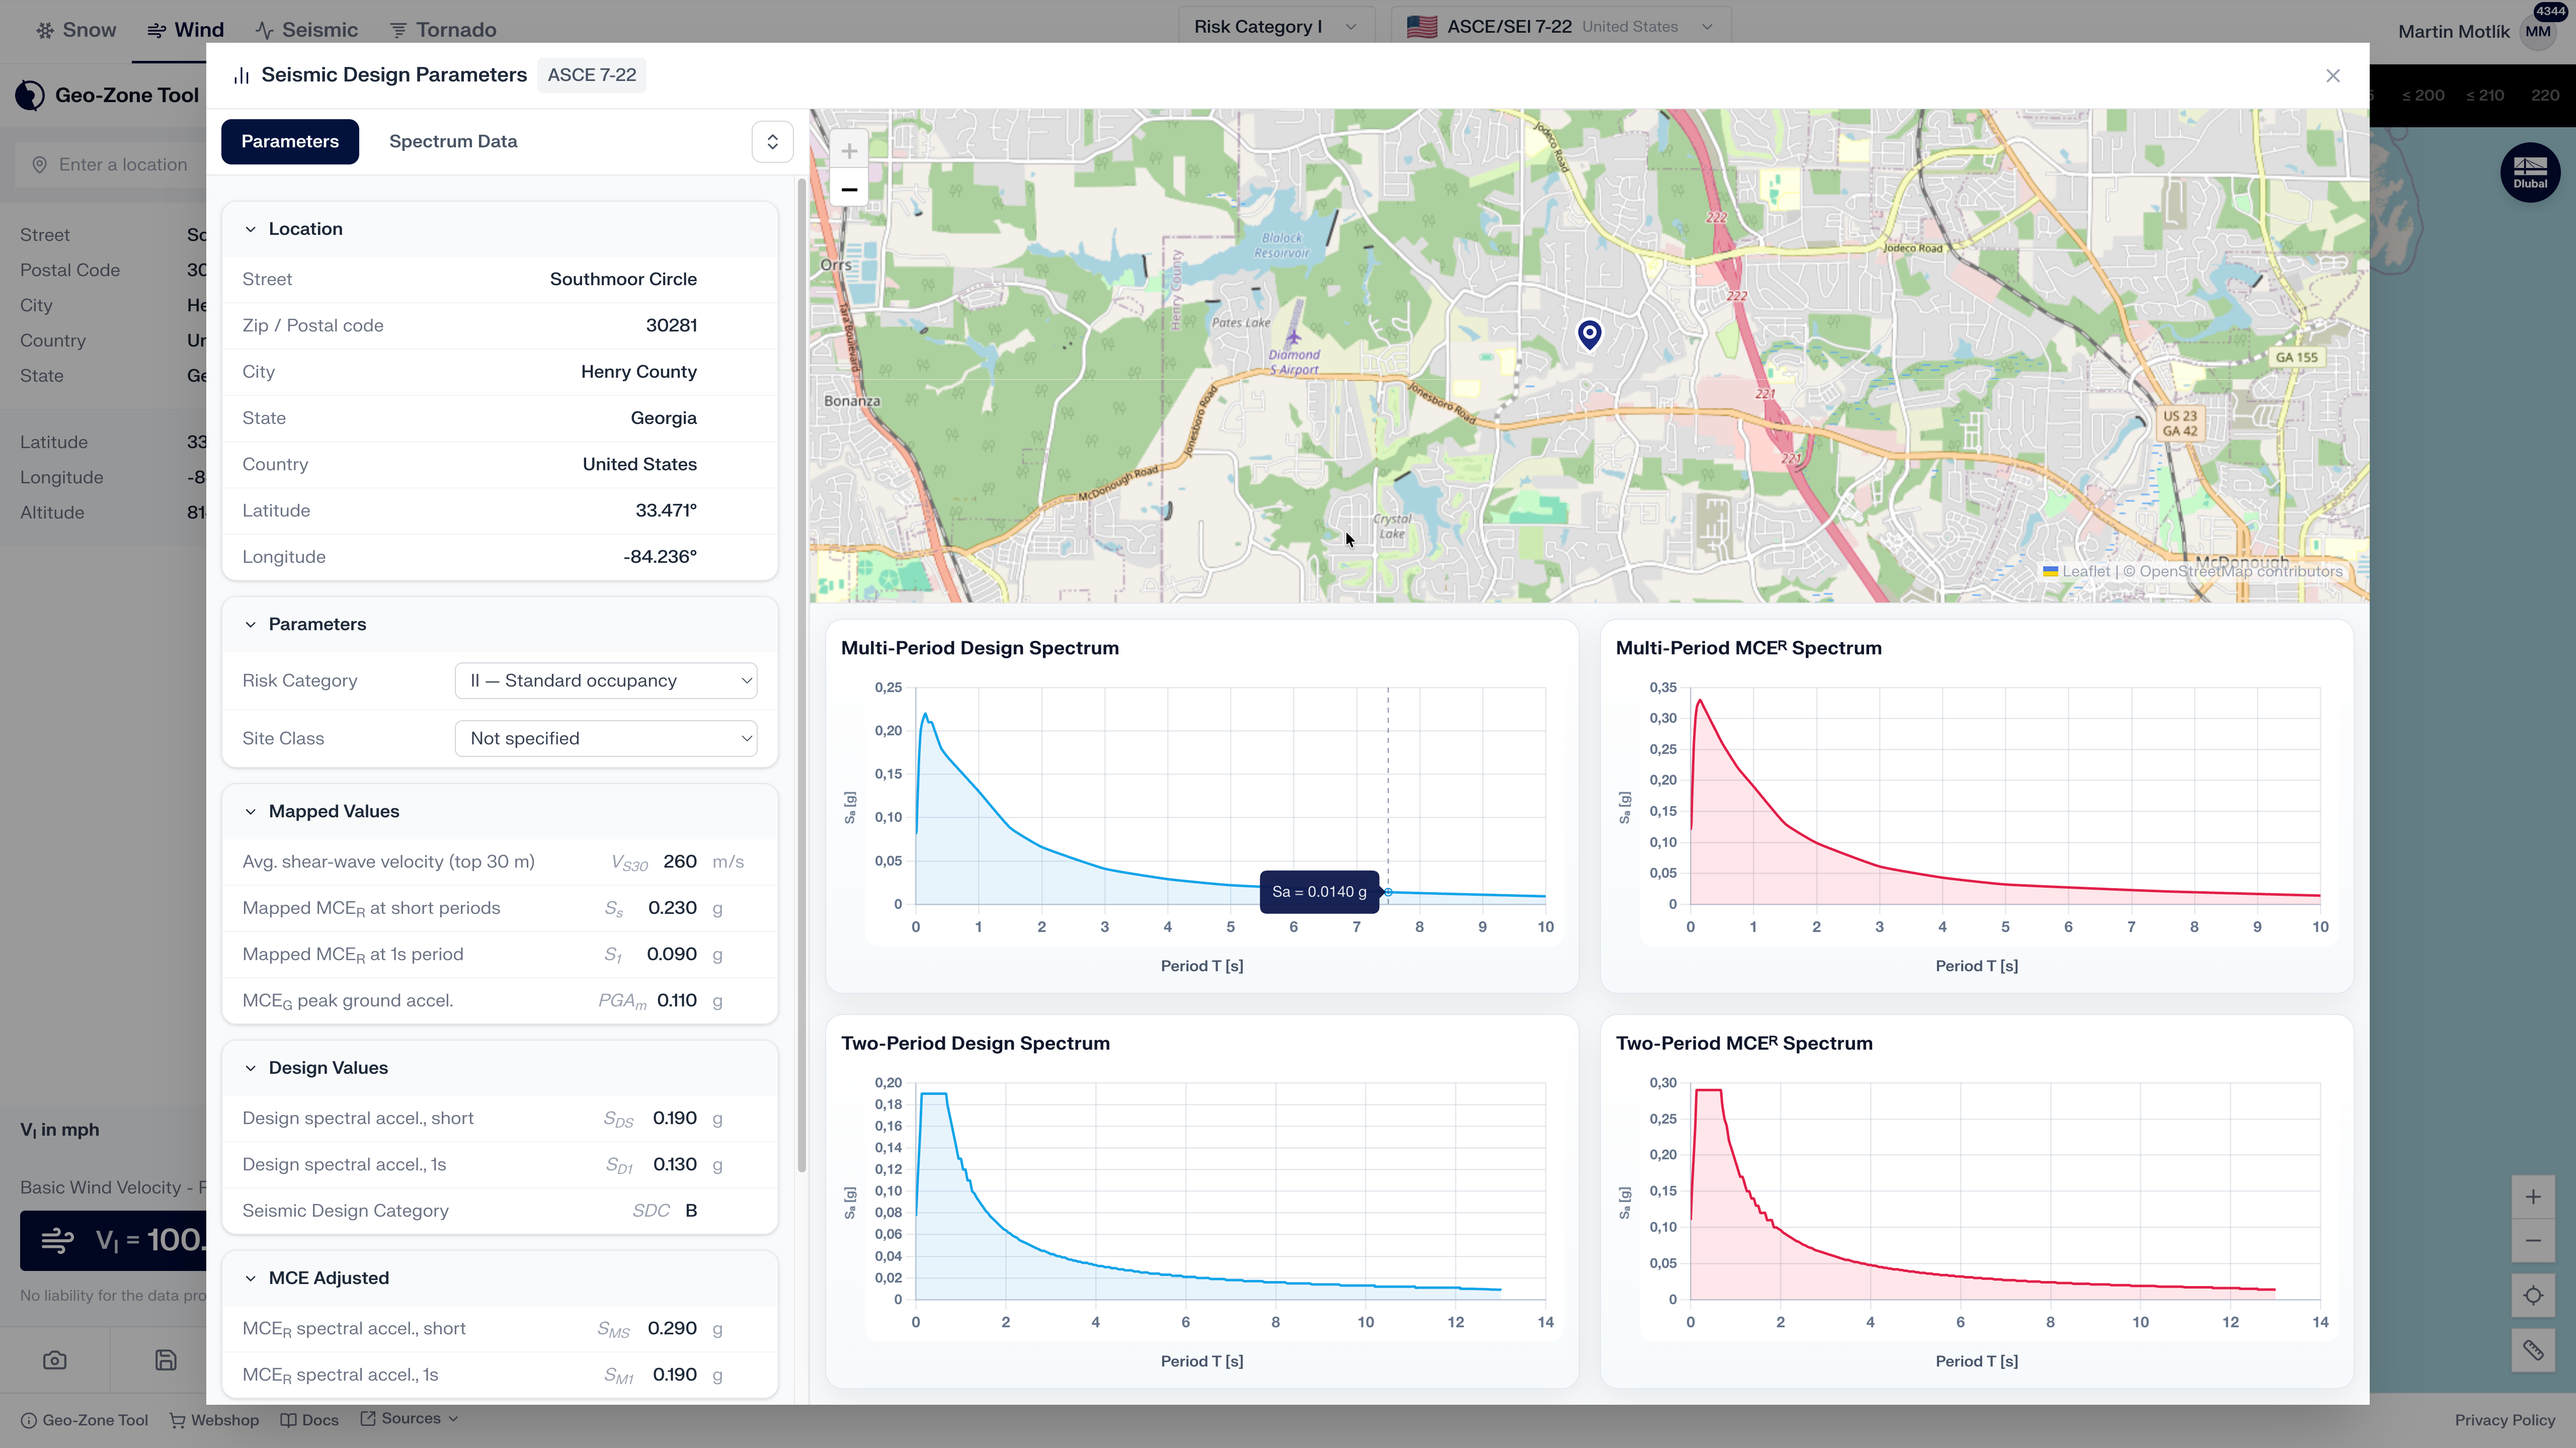Open the Seismic tab in background window
This screenshot has height=1448, width=2576.
(x=306, y=30)
